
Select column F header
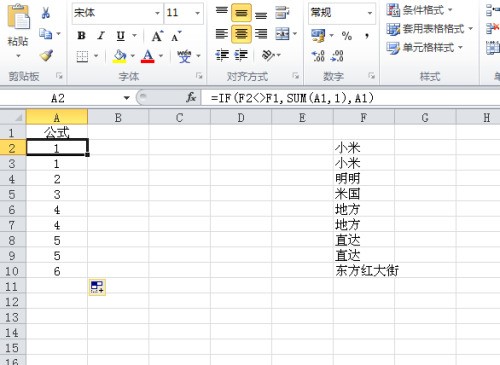[x=364, y=117]
